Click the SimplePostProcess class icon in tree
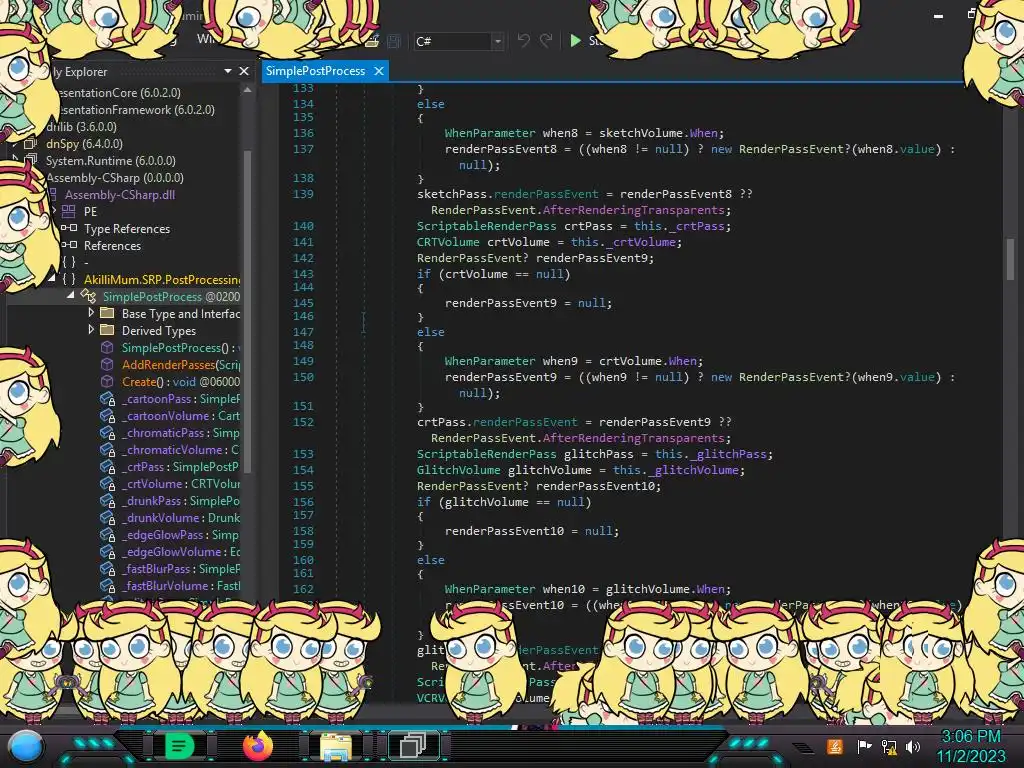Screen dimensions: 1024x768 (88, 296)
